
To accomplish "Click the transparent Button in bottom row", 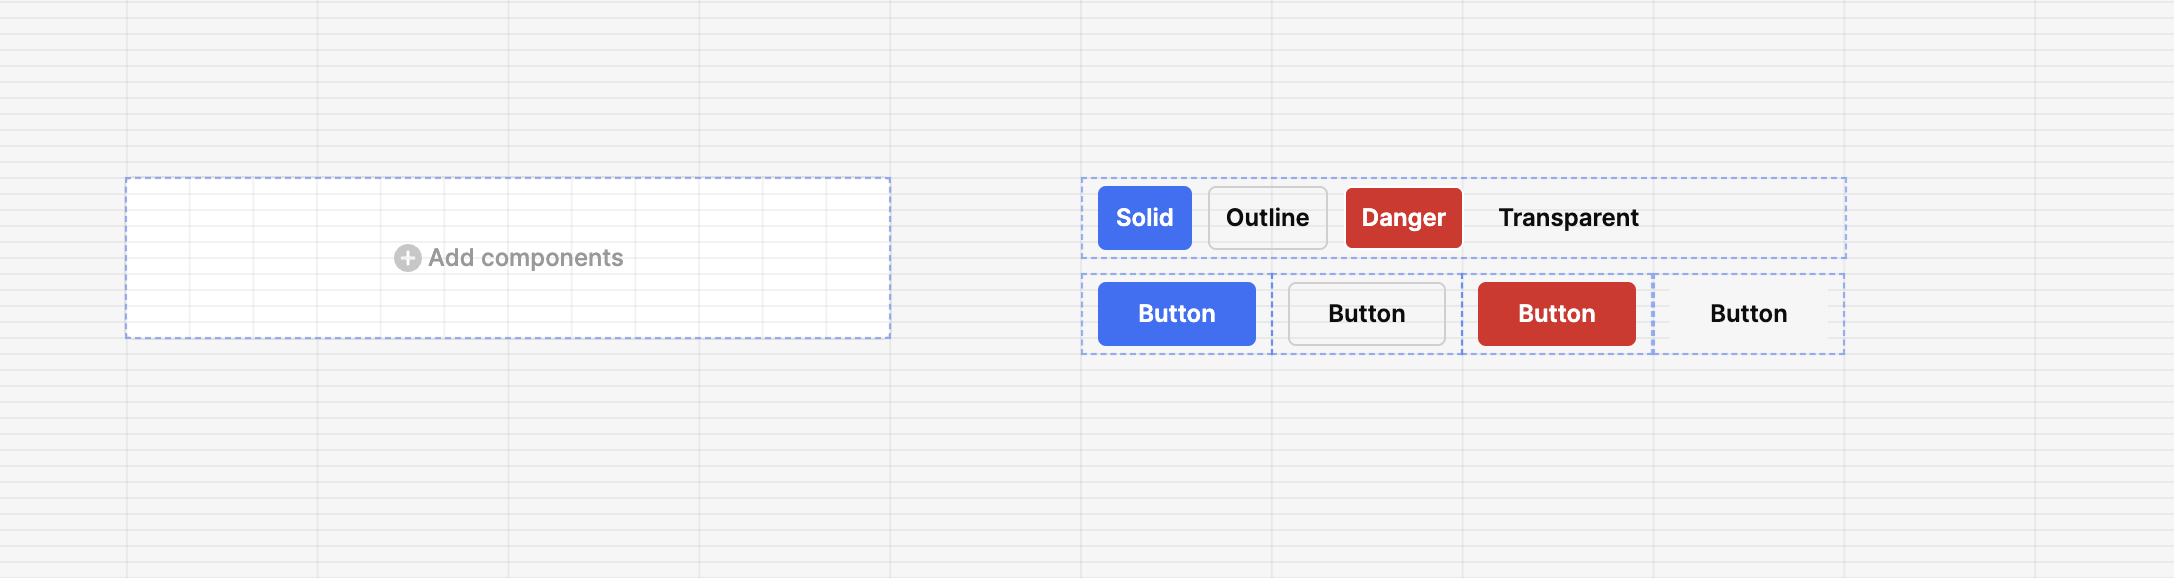I will click(1748, 314).
